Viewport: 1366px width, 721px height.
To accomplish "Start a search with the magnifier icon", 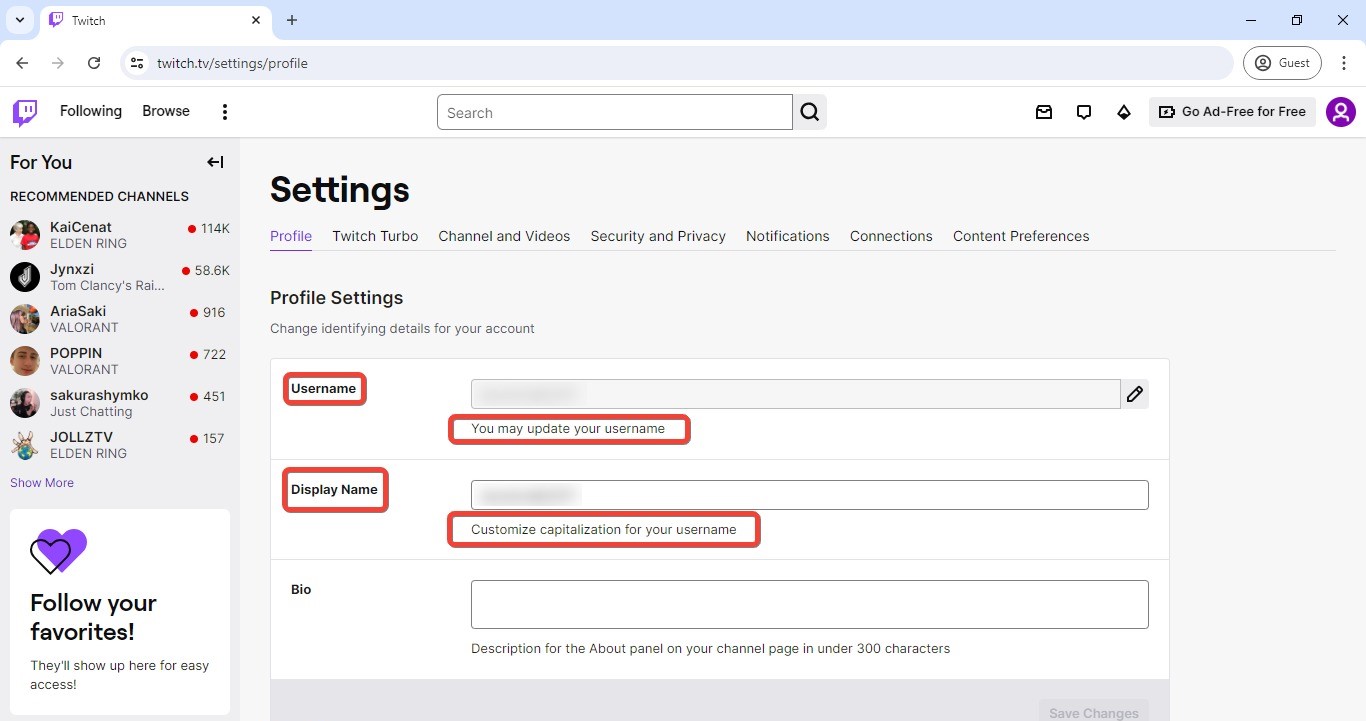I will pyautogui.click(x=809, y=112).
